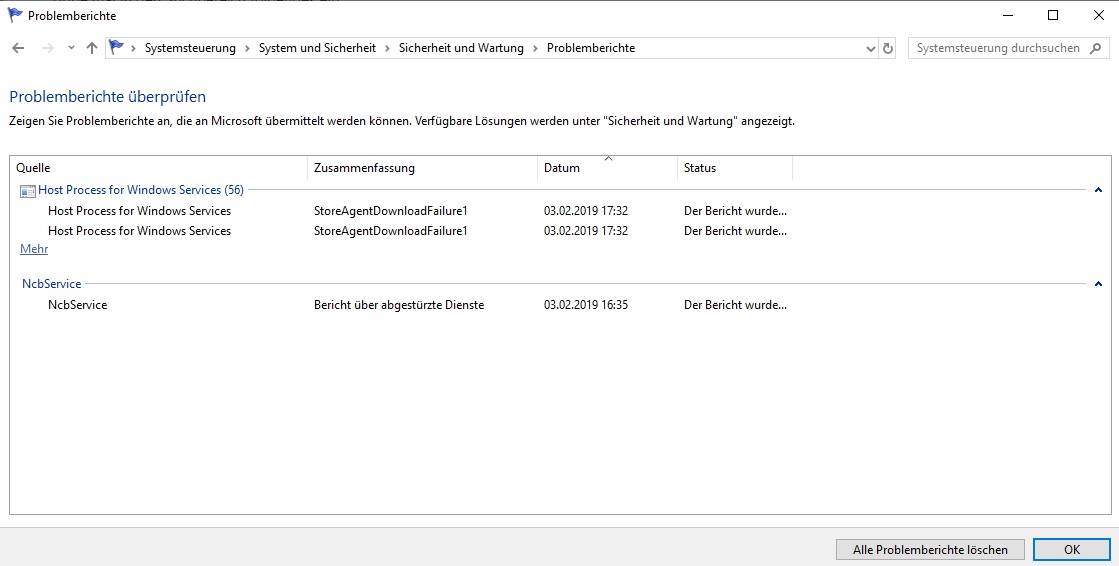Click the Host Process group icon
Screen dimensions: 1119x566
tap(28, 191)
